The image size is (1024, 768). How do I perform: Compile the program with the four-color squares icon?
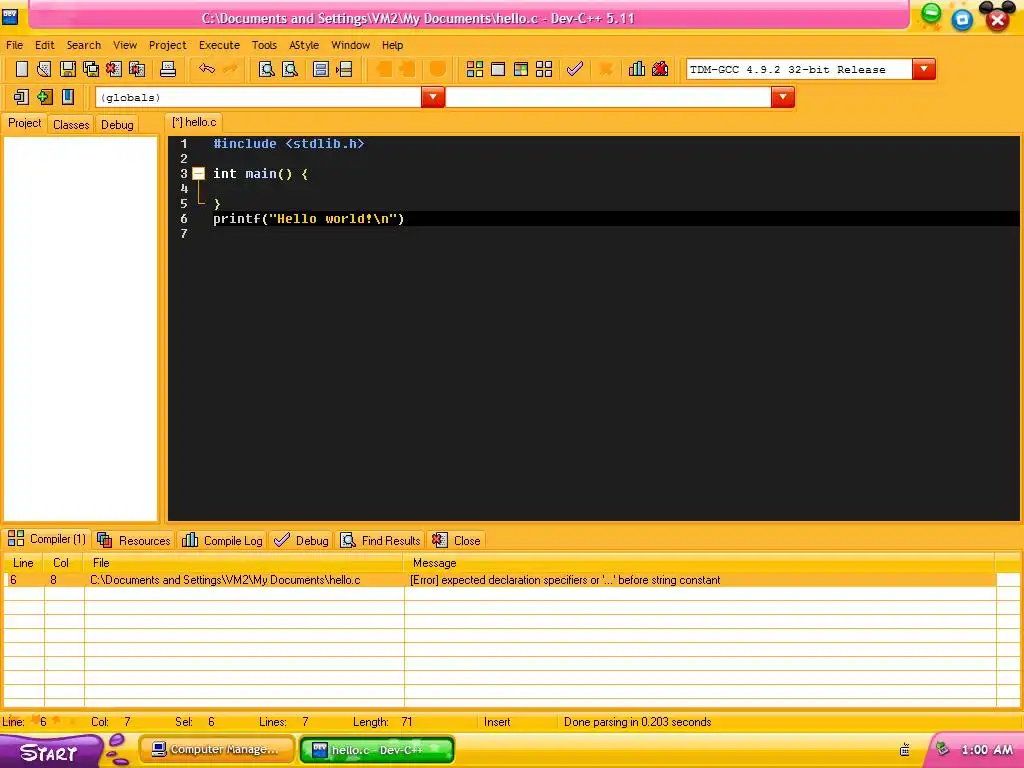coord(475,69)
